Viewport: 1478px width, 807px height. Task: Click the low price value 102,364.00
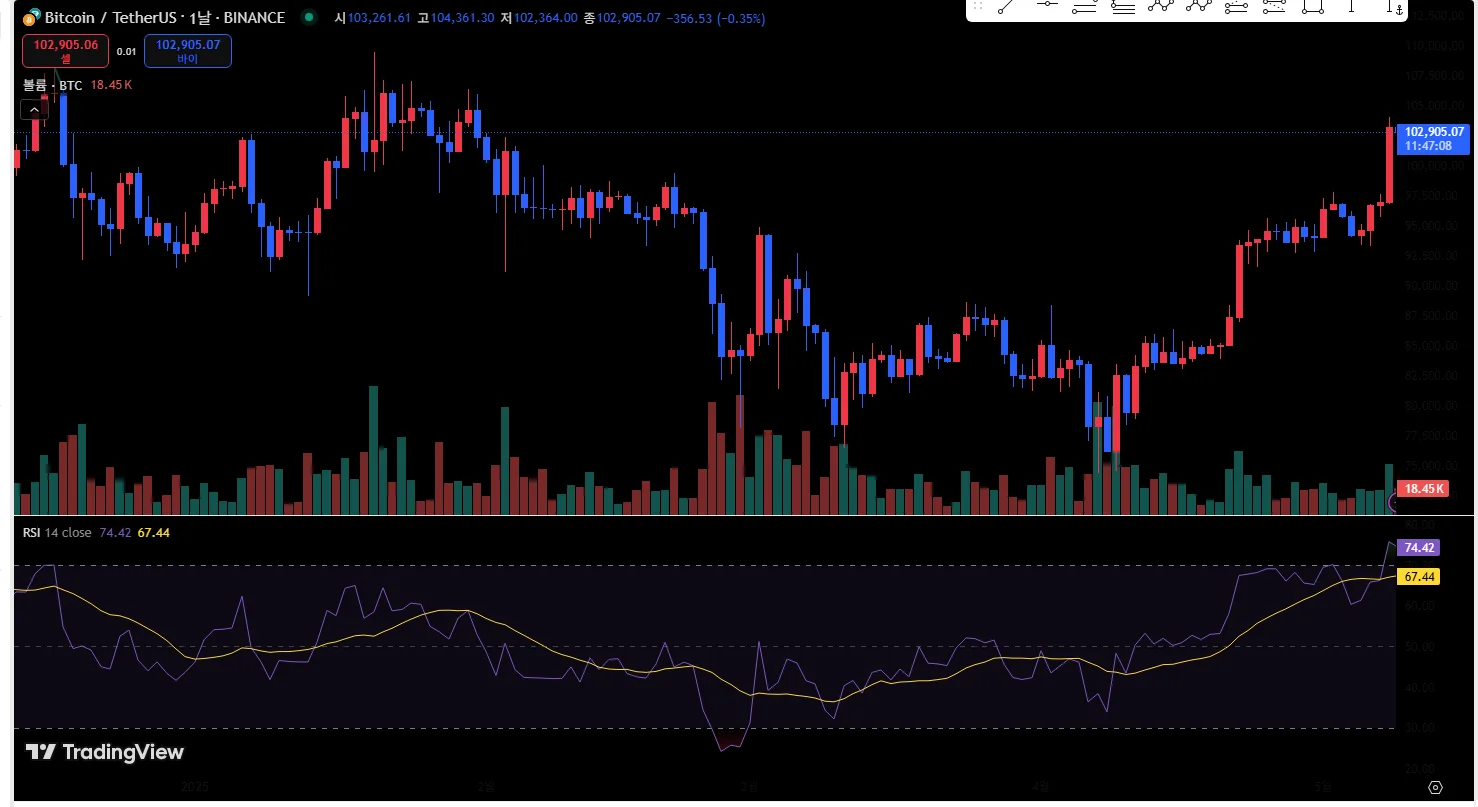pos(545,18)
